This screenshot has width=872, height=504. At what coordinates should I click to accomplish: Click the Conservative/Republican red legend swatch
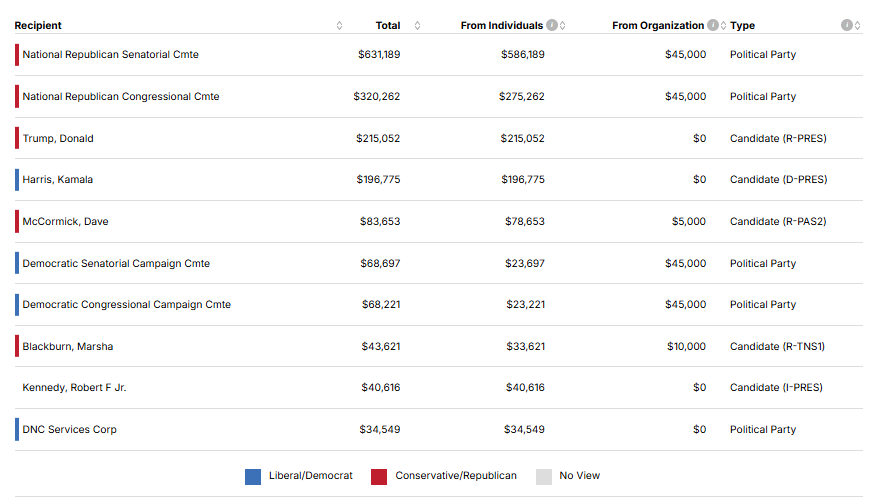379,477
